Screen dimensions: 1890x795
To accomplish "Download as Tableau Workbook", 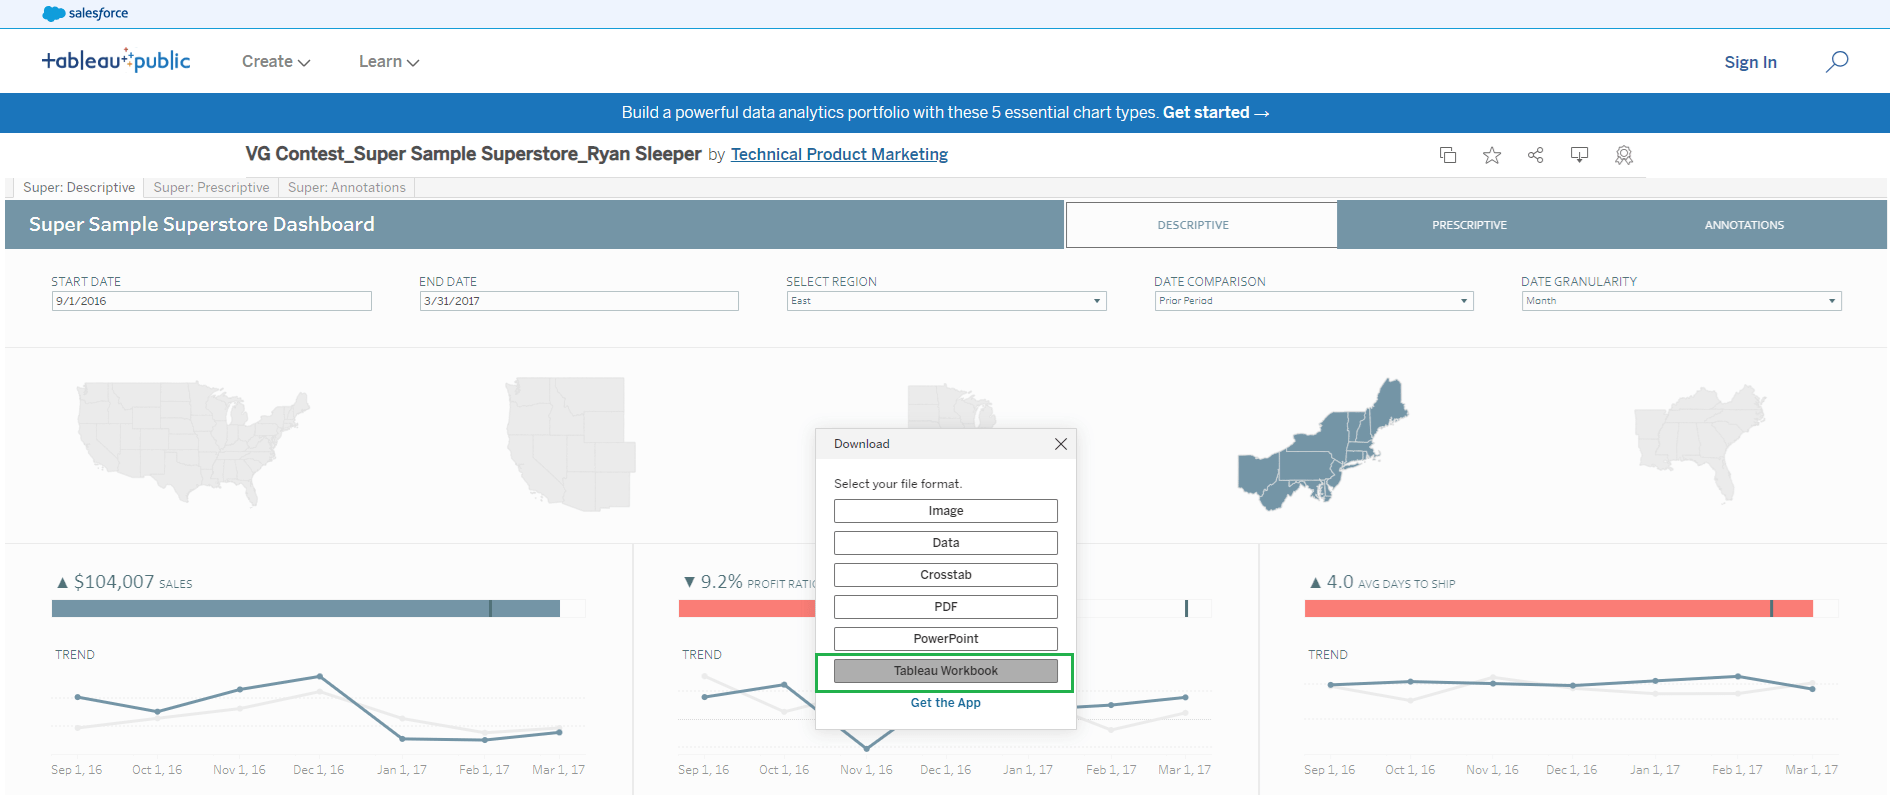I will (946, 671).
